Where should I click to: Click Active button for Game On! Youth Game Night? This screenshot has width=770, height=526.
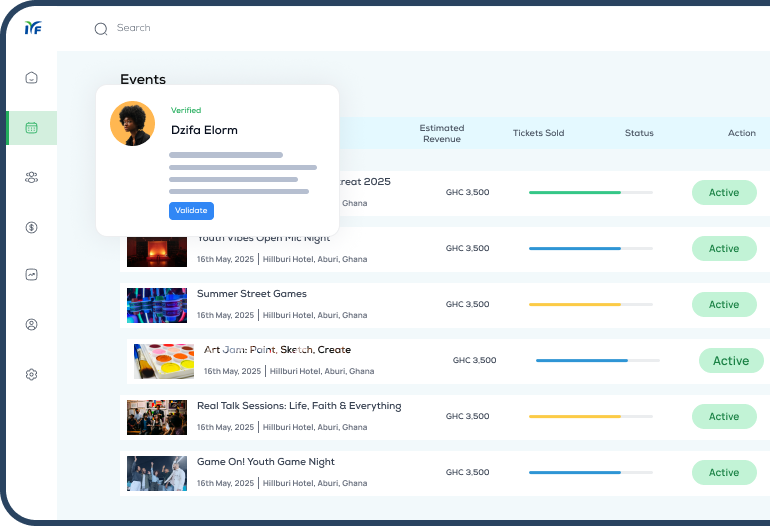[723, 473]
